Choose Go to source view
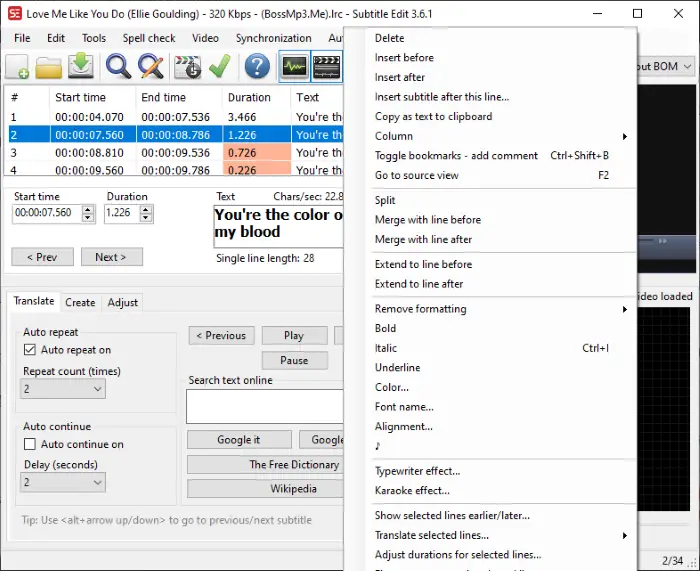This screenshot has width=700, height=571. pyautogui.click(x=417, y=175)
